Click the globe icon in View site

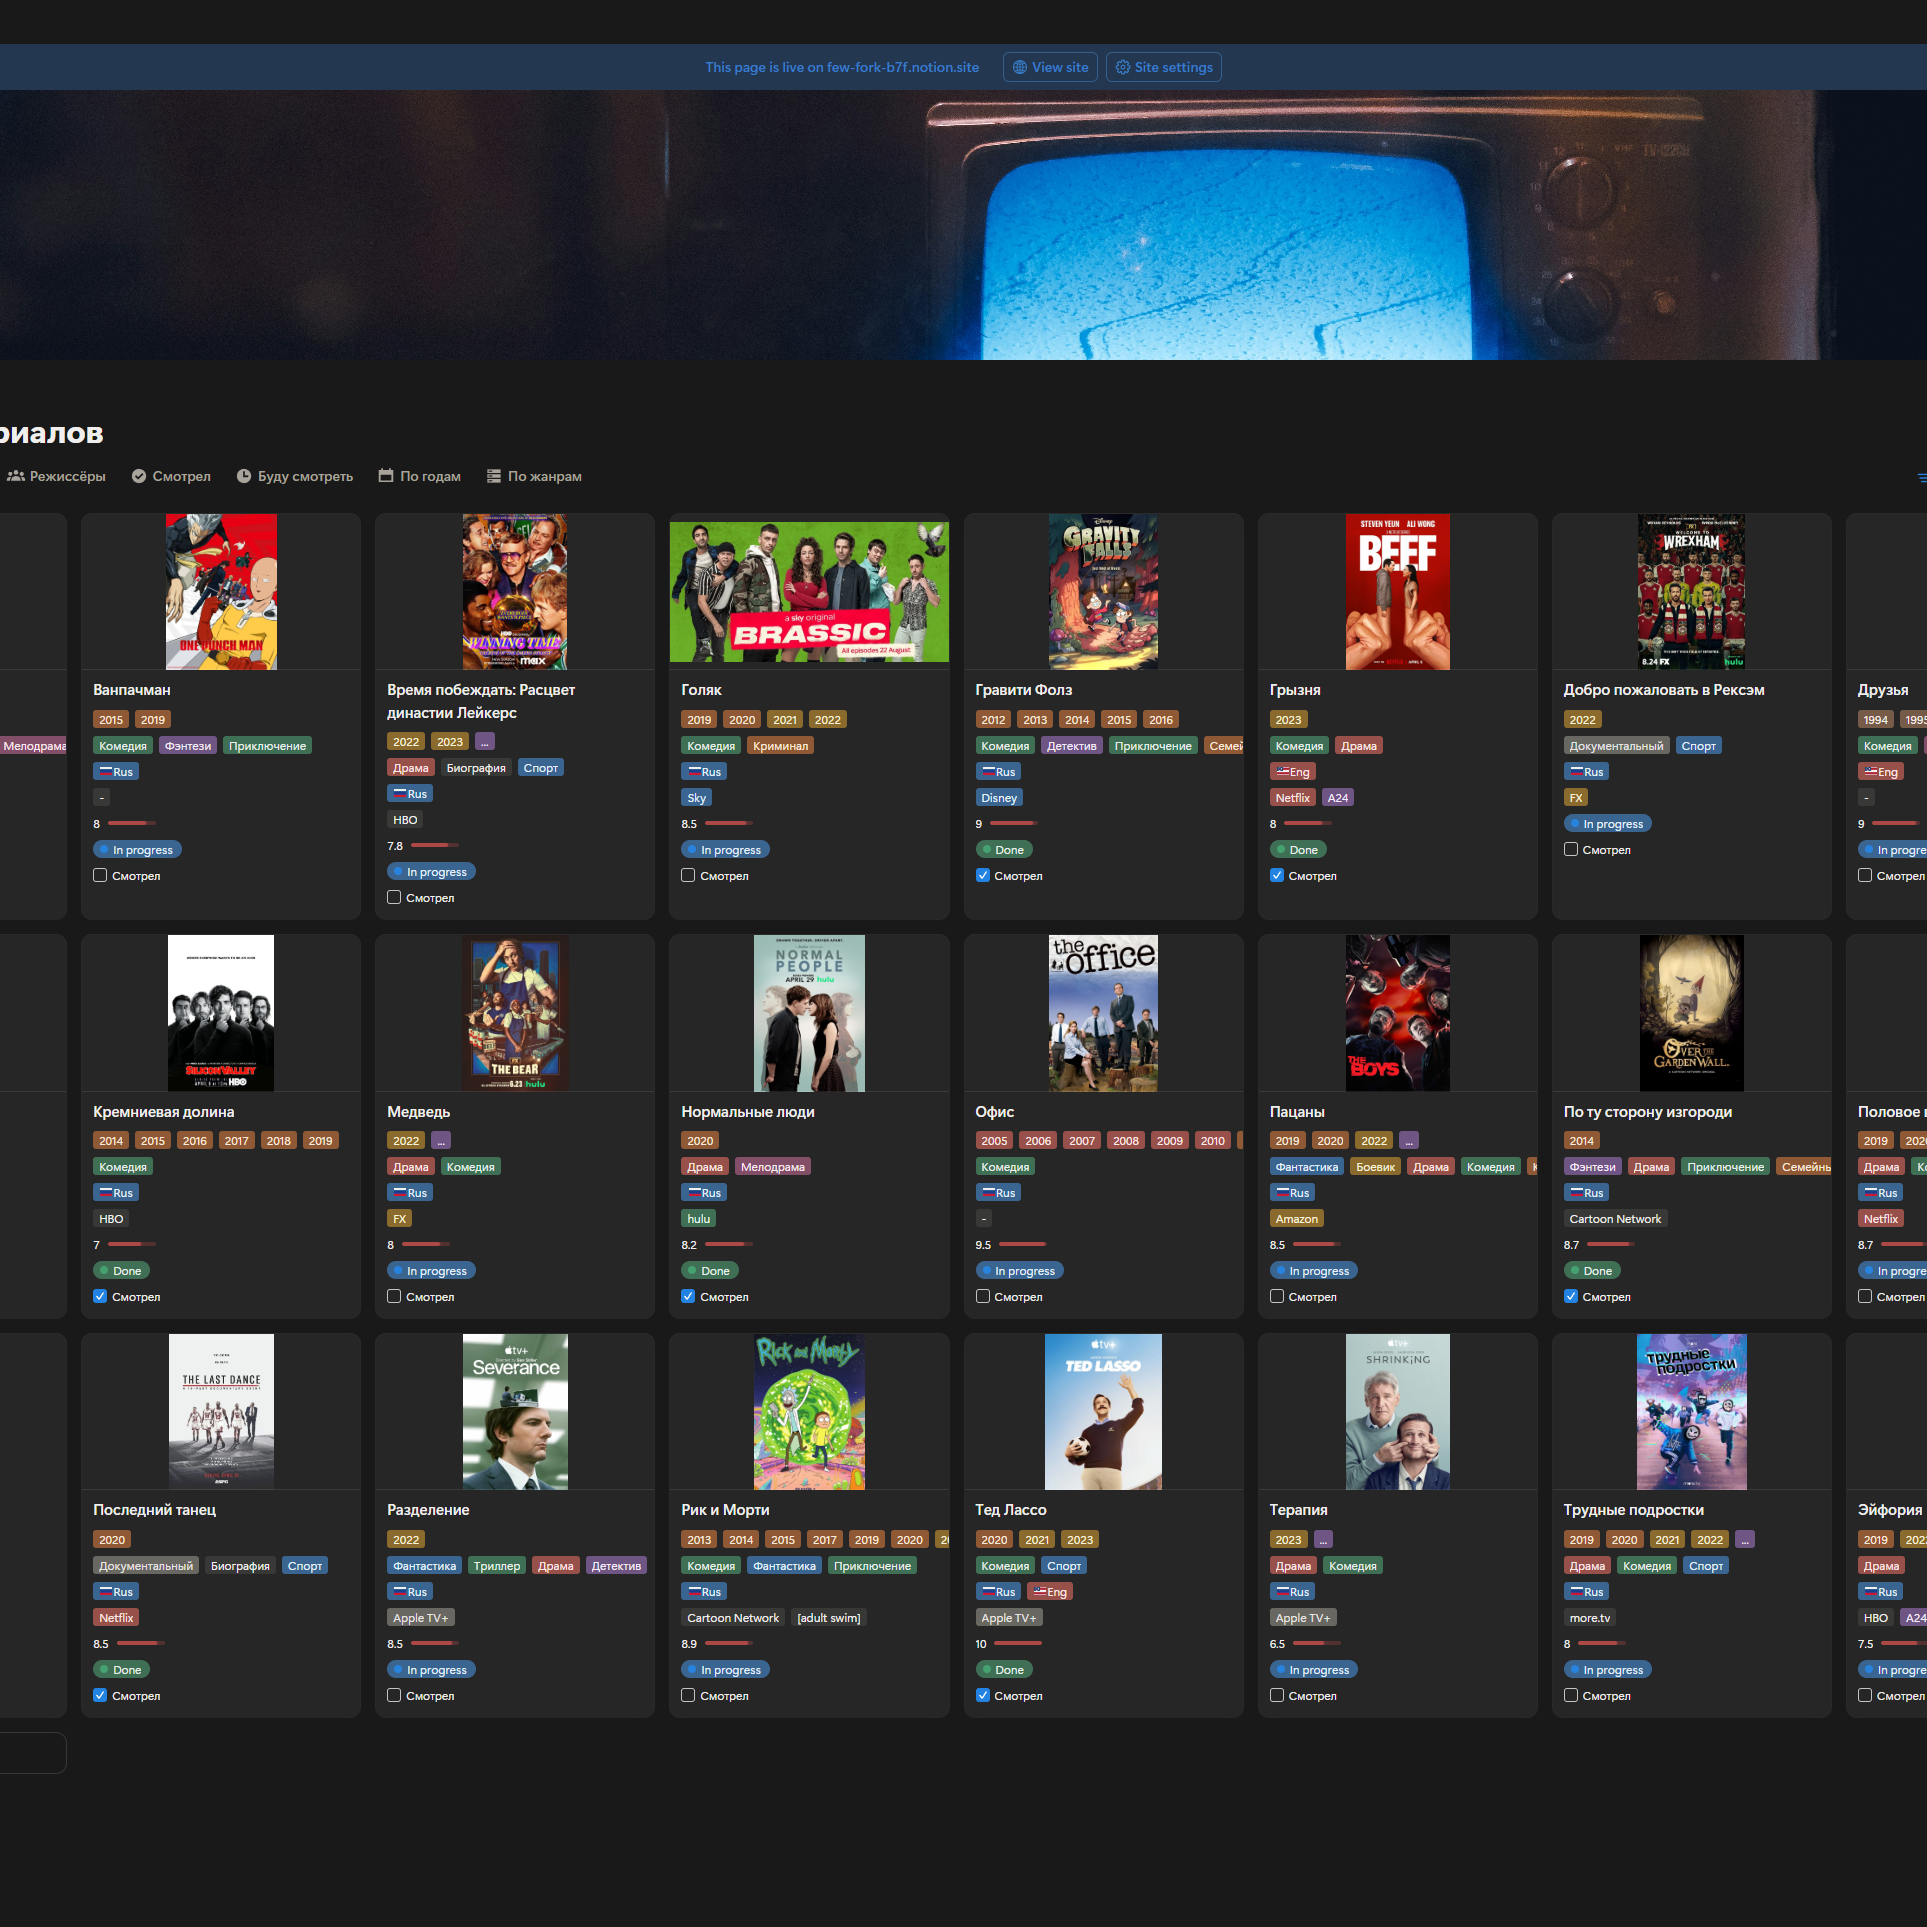[1019, 67]
